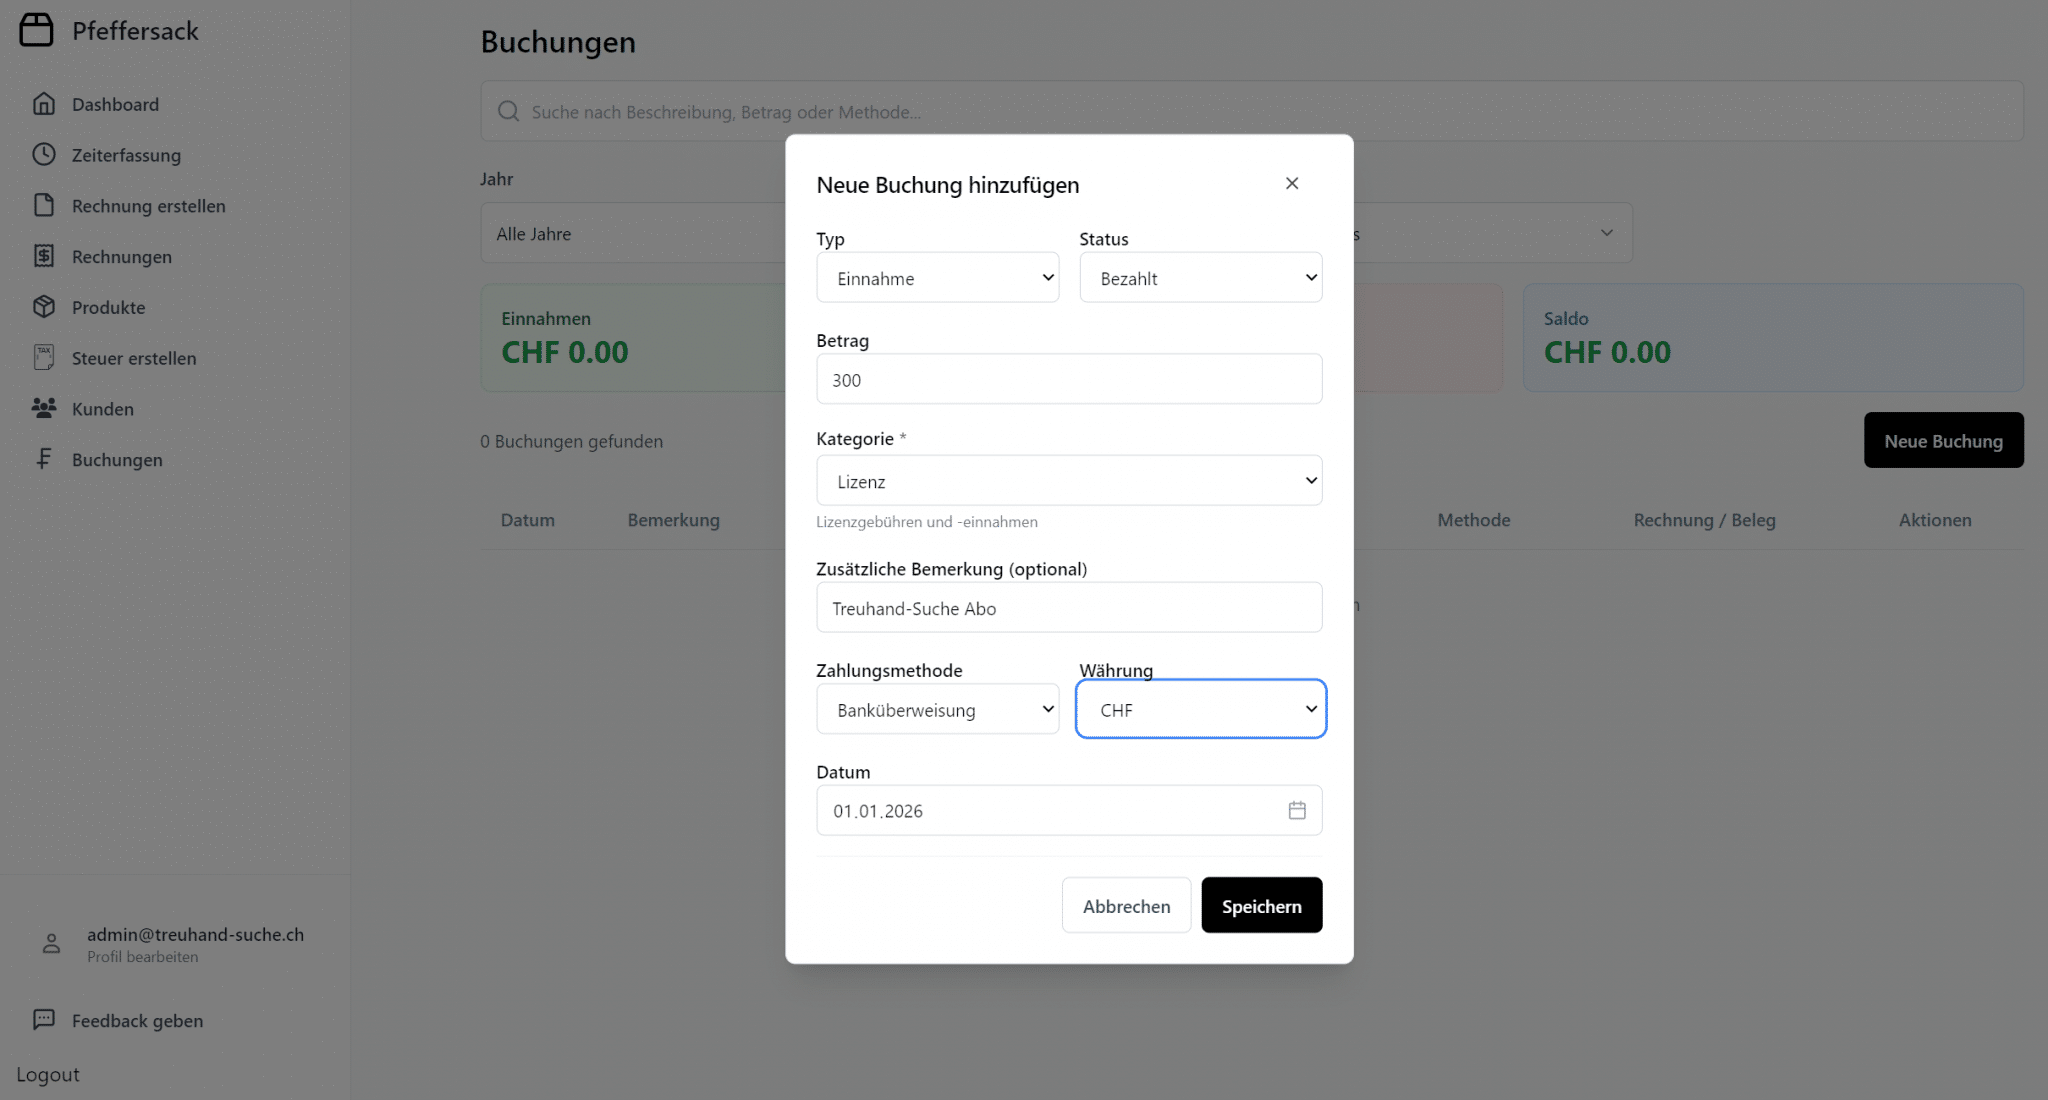Expand the Kategorie dropdown showing Lizenz
The height and width of the screenshot is (1100, 2048).
pos(1068,481)
